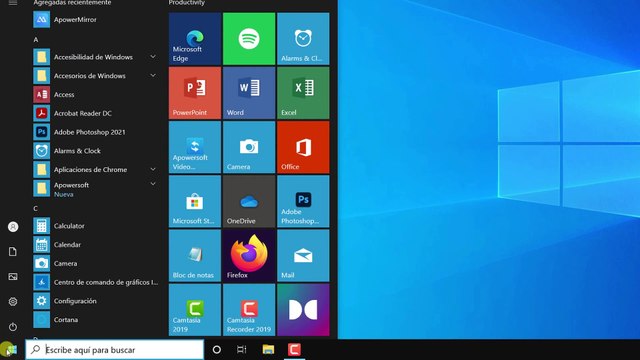Viewport: 640px width, 360px height.
Task: Open the Microsoft Edge tile
Action: pos(195,39)
